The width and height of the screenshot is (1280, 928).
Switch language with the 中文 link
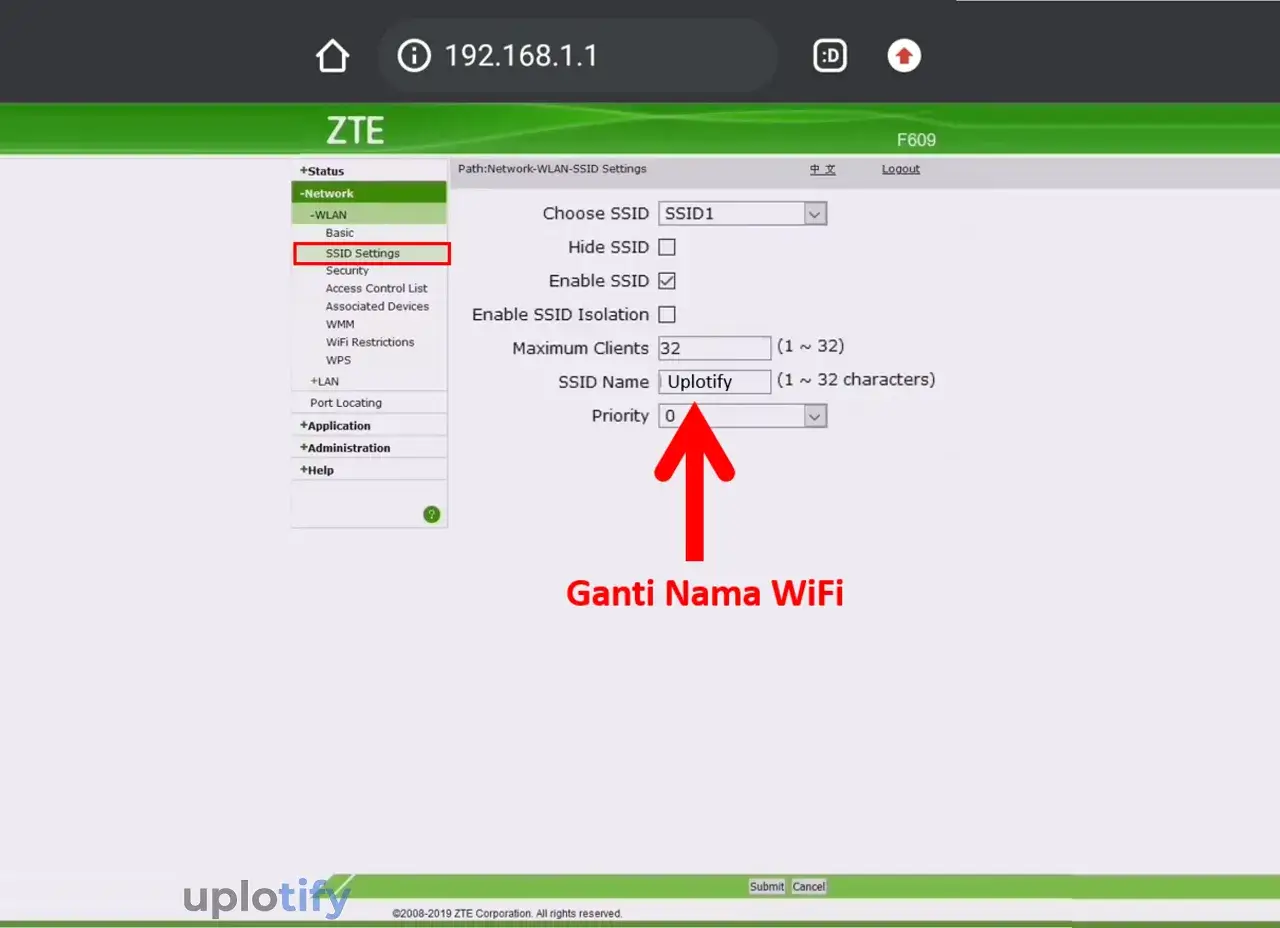pos(823,169)
